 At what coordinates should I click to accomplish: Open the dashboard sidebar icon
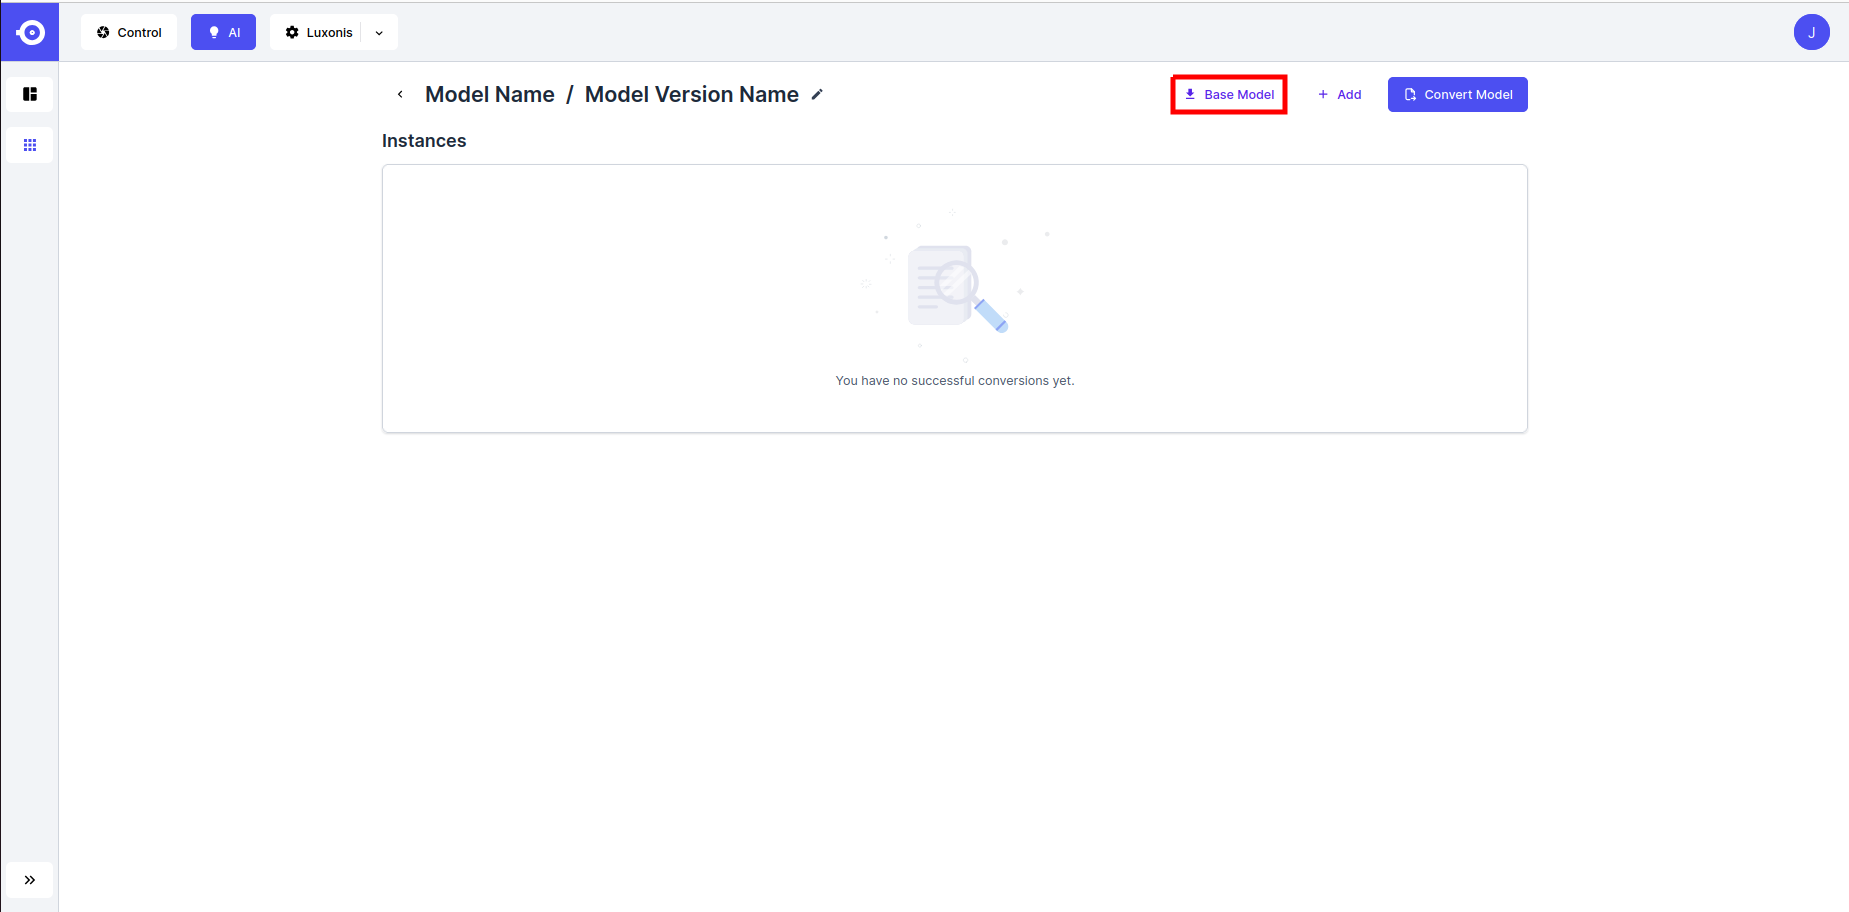30,94
